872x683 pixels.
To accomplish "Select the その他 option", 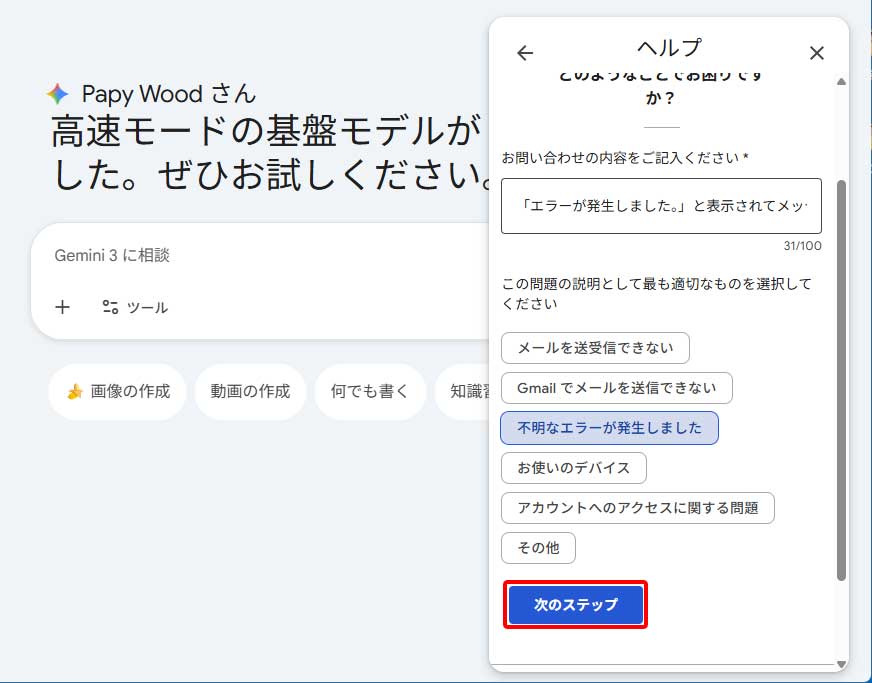I will click(538, 548).
